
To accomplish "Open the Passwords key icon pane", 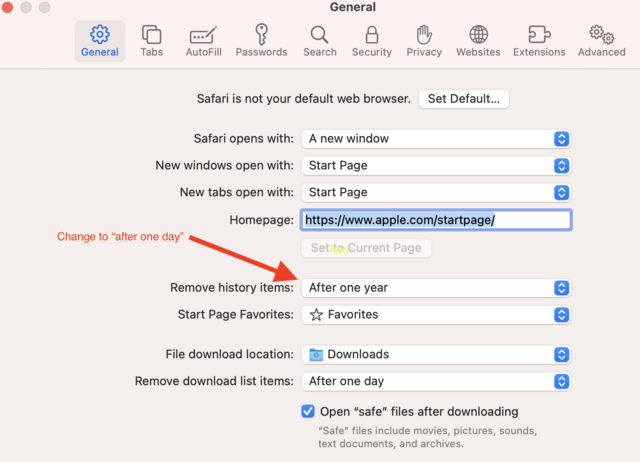I will [261, 40].
